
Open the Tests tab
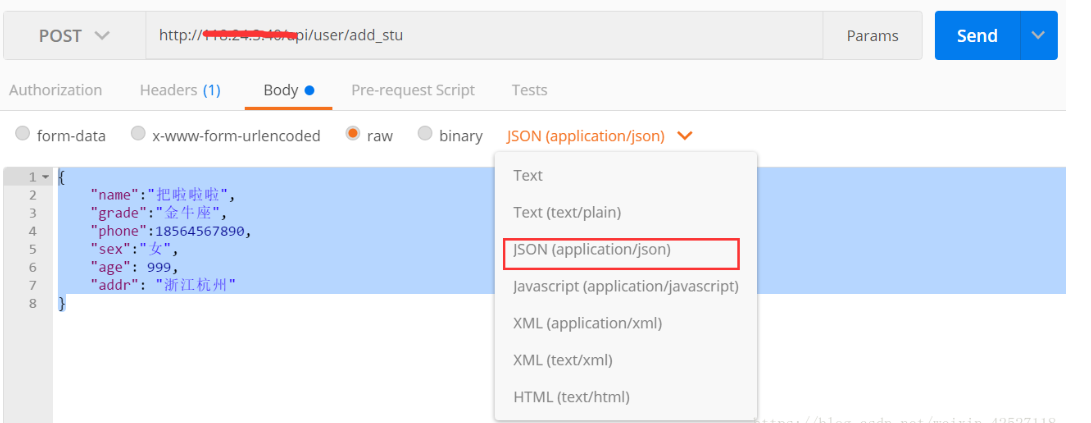tap(529, 90)
